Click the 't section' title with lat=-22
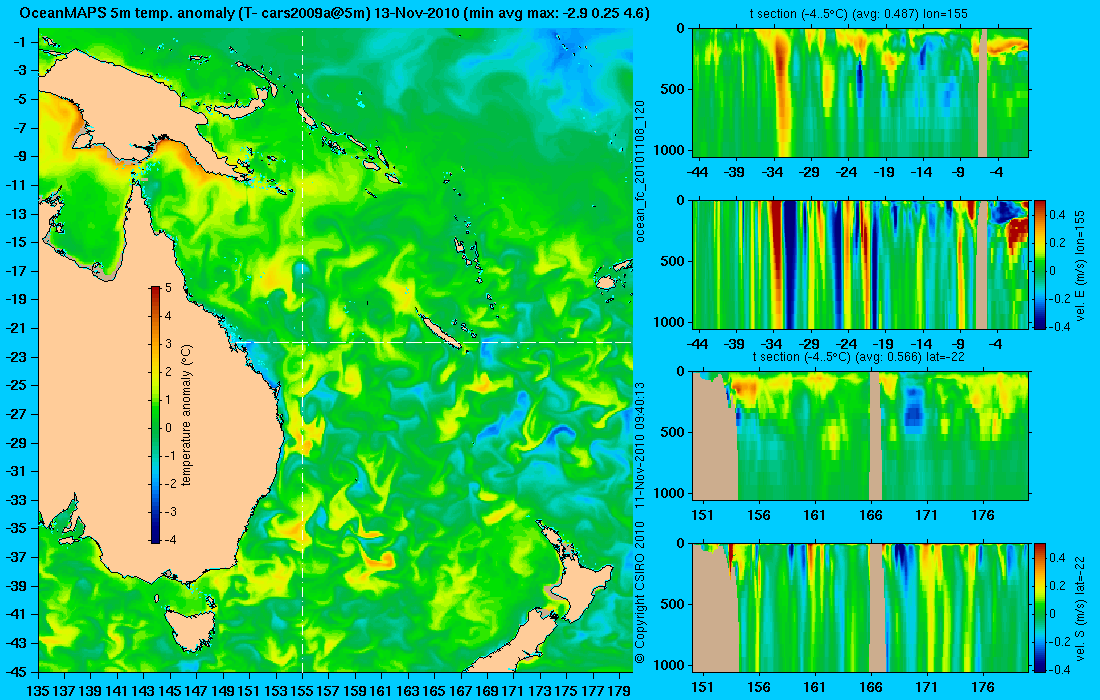The width and height of the screenshot is (1100, 700). pos(860,357)
